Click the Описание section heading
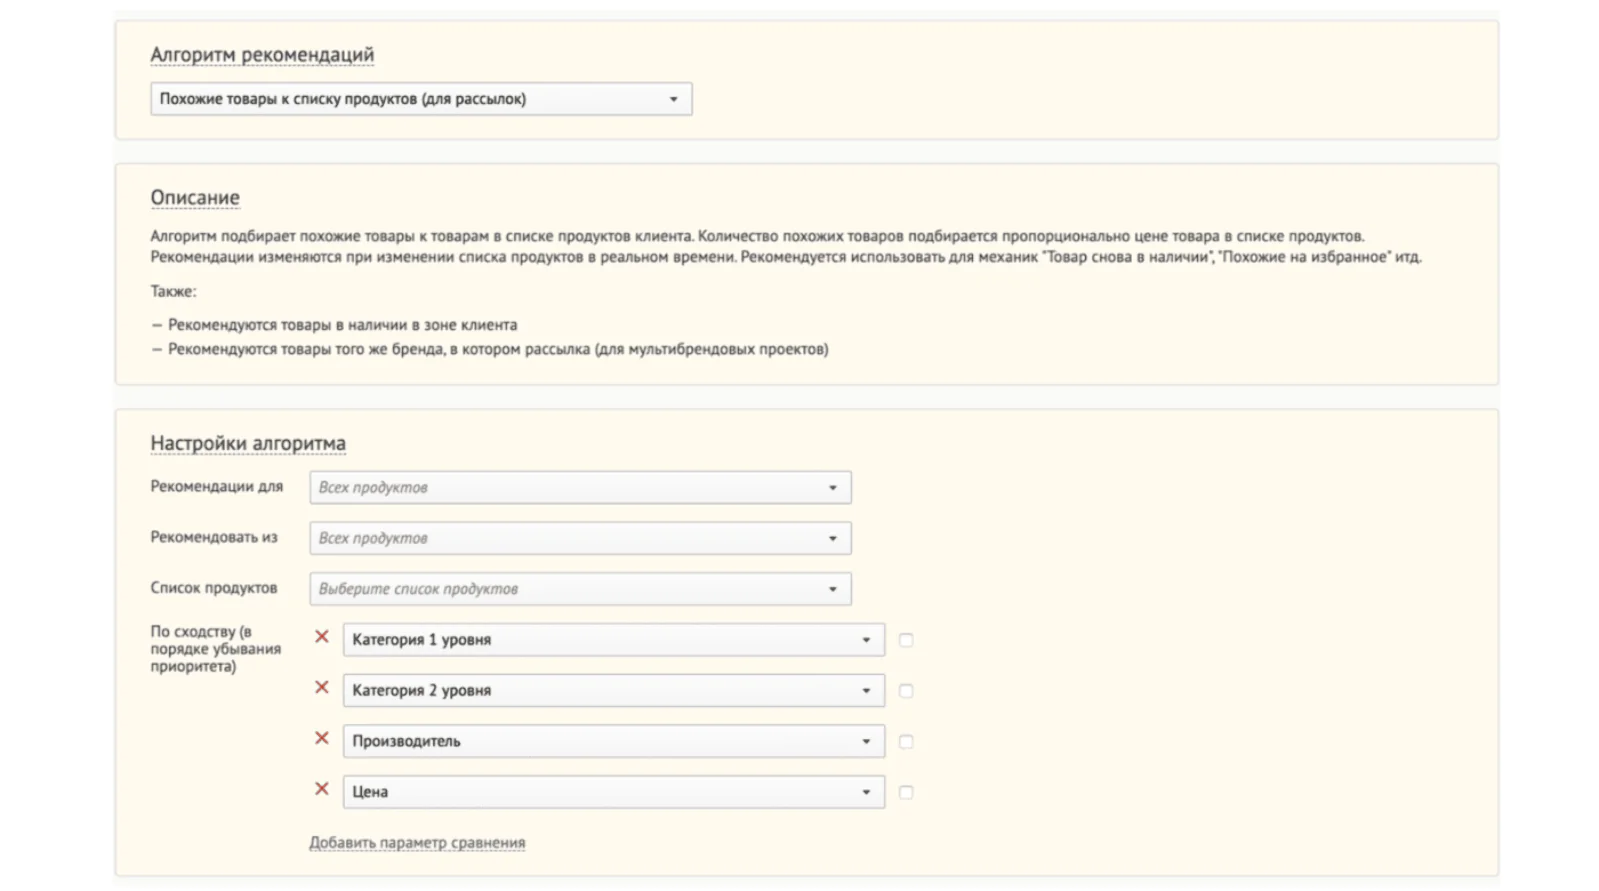The height and width of the screenshot is (891, 1599). pos(195,198)
